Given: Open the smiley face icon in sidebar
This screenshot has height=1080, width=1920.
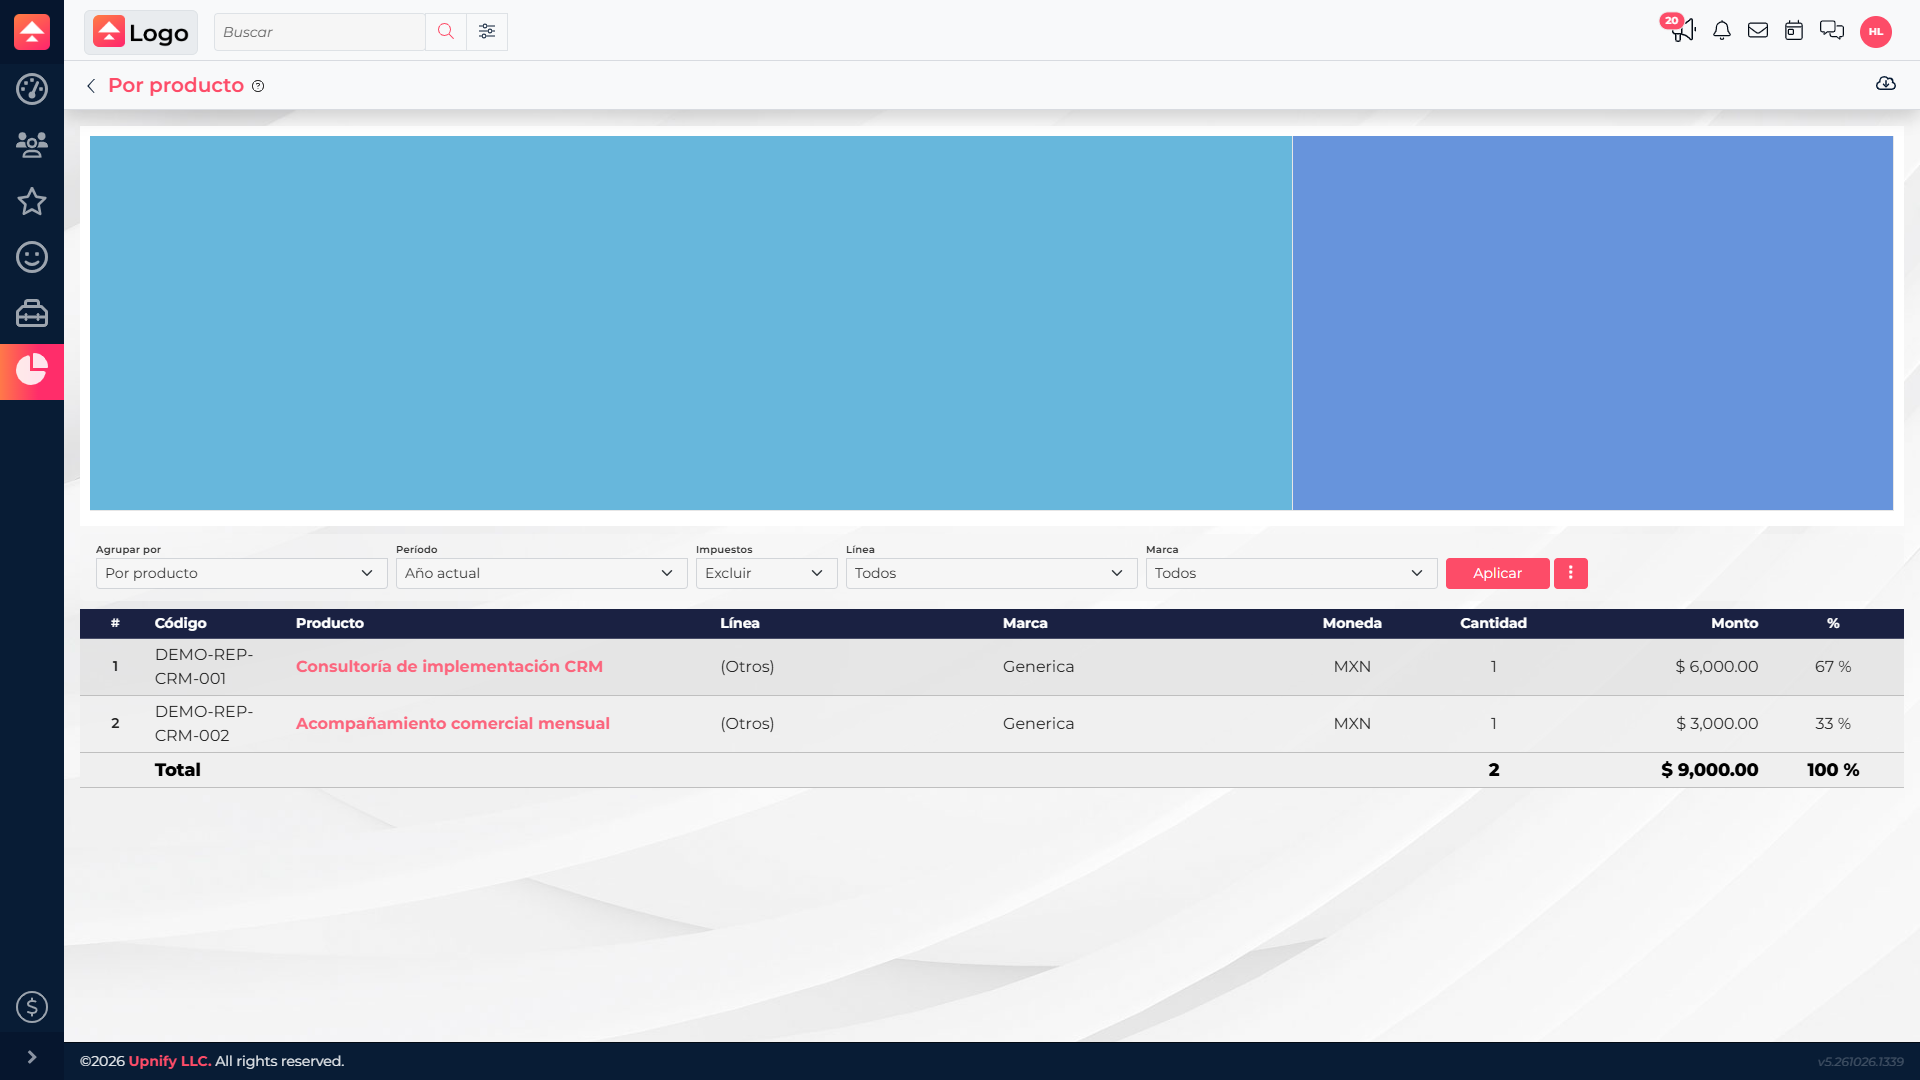Looking at the screenshot, I should [32, 257].
